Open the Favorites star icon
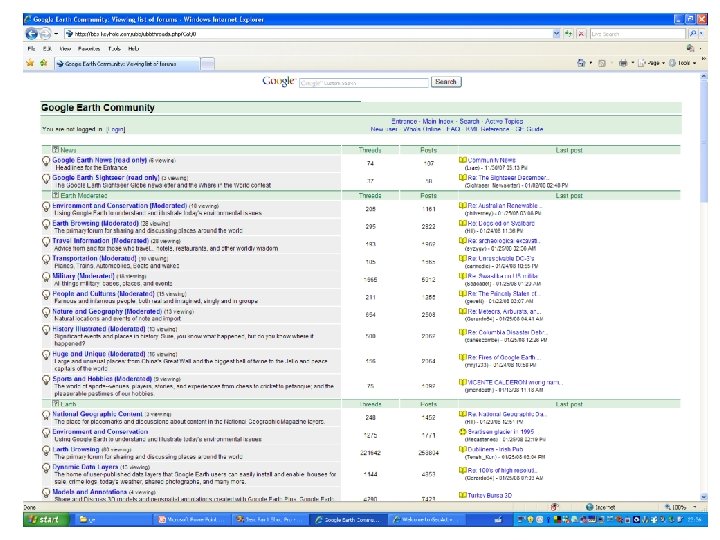 [x=30, y=63]
